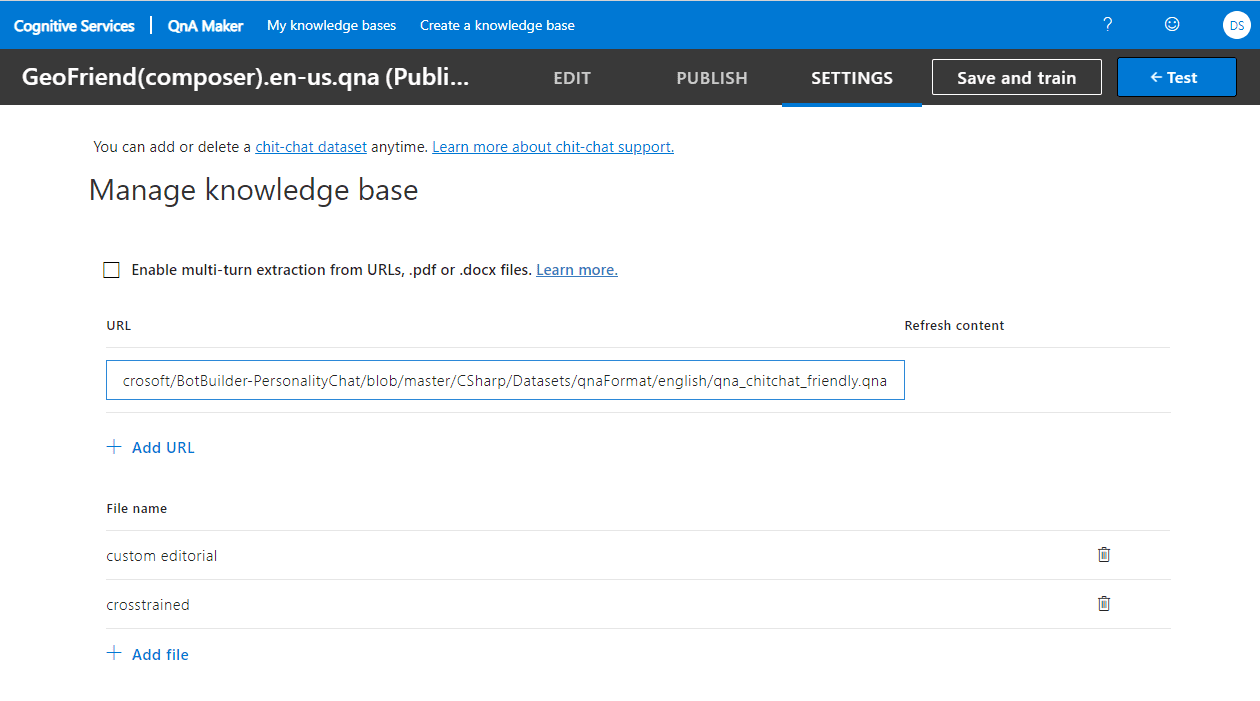Click into the chitchat URL input field
Image resolution: width=1260 pixels, height=701 pixels.
coord(505,381)
